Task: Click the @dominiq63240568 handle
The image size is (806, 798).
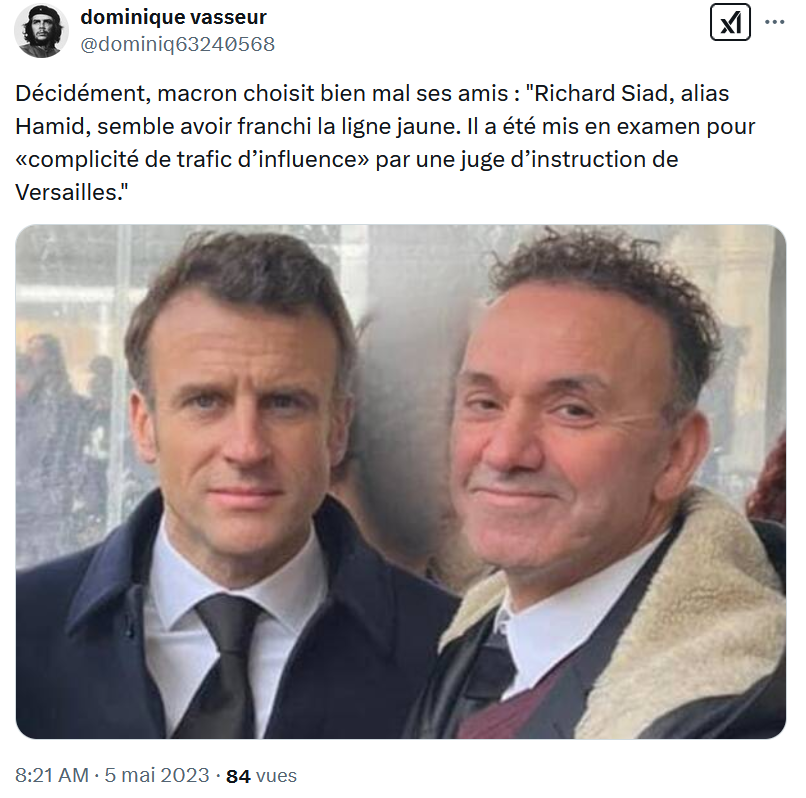Action: 177,44
